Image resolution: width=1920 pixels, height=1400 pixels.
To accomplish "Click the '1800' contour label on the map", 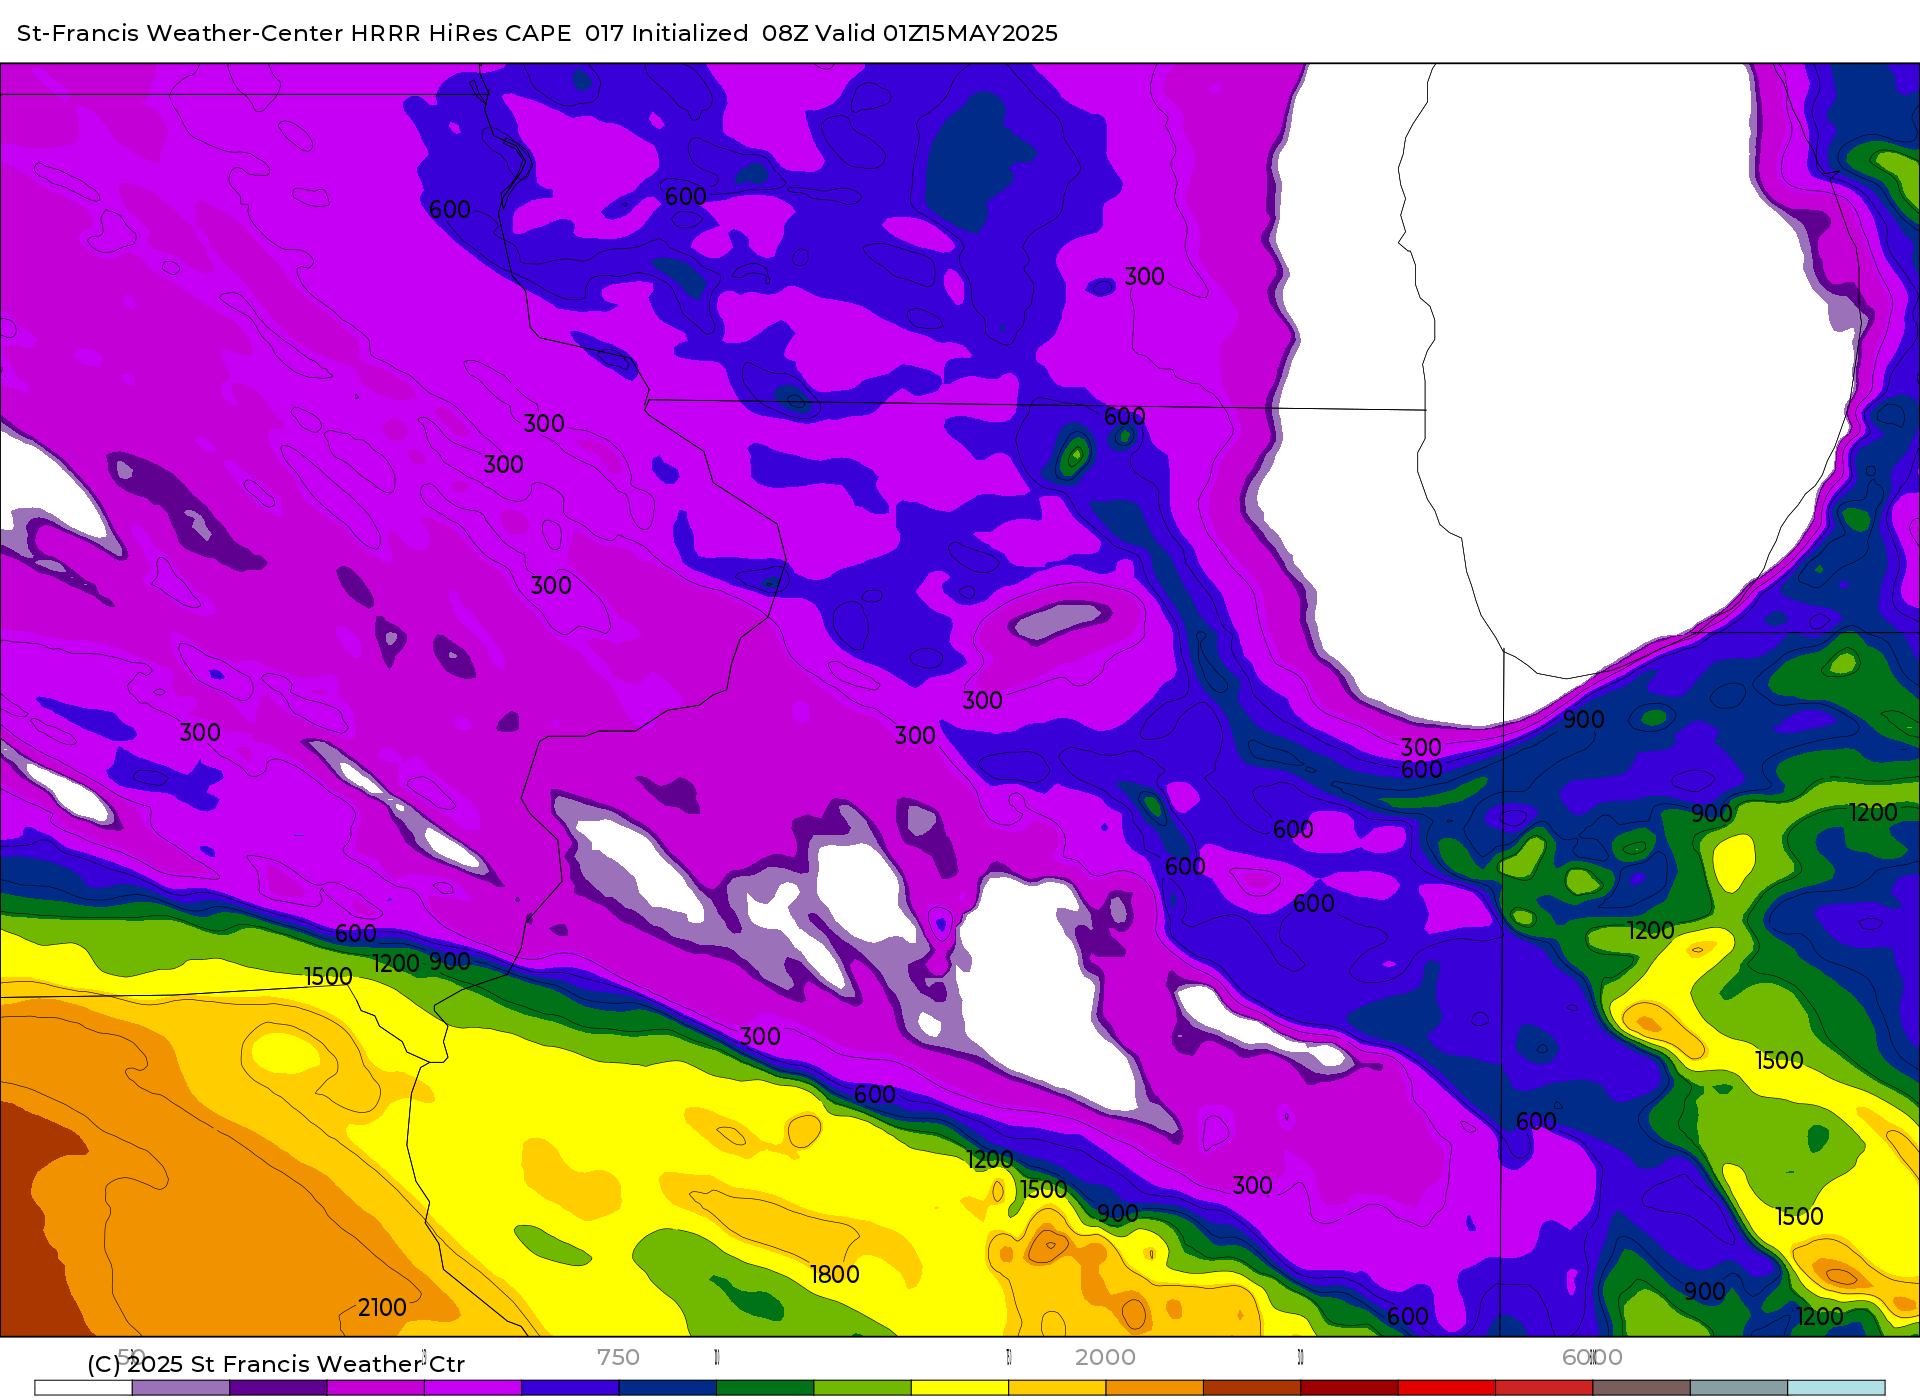I will (834, 1274).
